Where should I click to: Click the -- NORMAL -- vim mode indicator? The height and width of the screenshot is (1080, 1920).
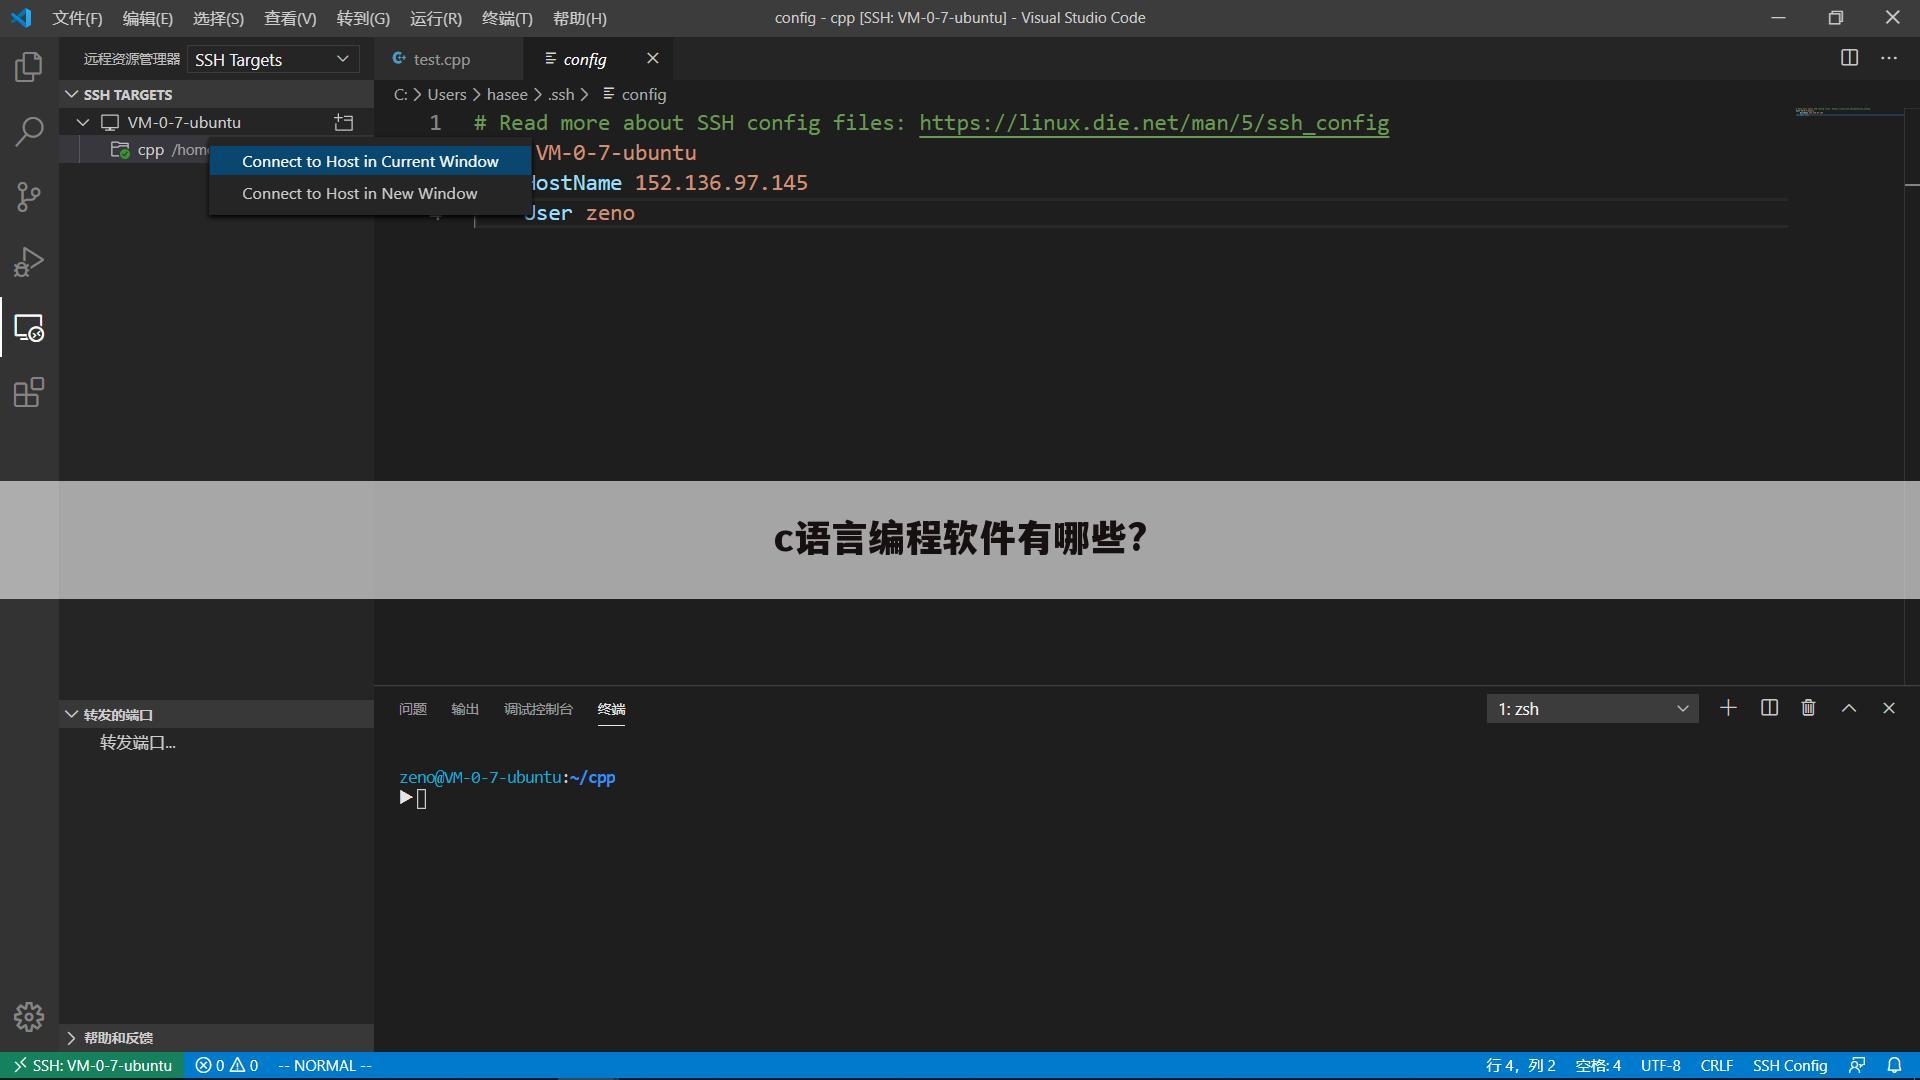(x=324, y=1066)
